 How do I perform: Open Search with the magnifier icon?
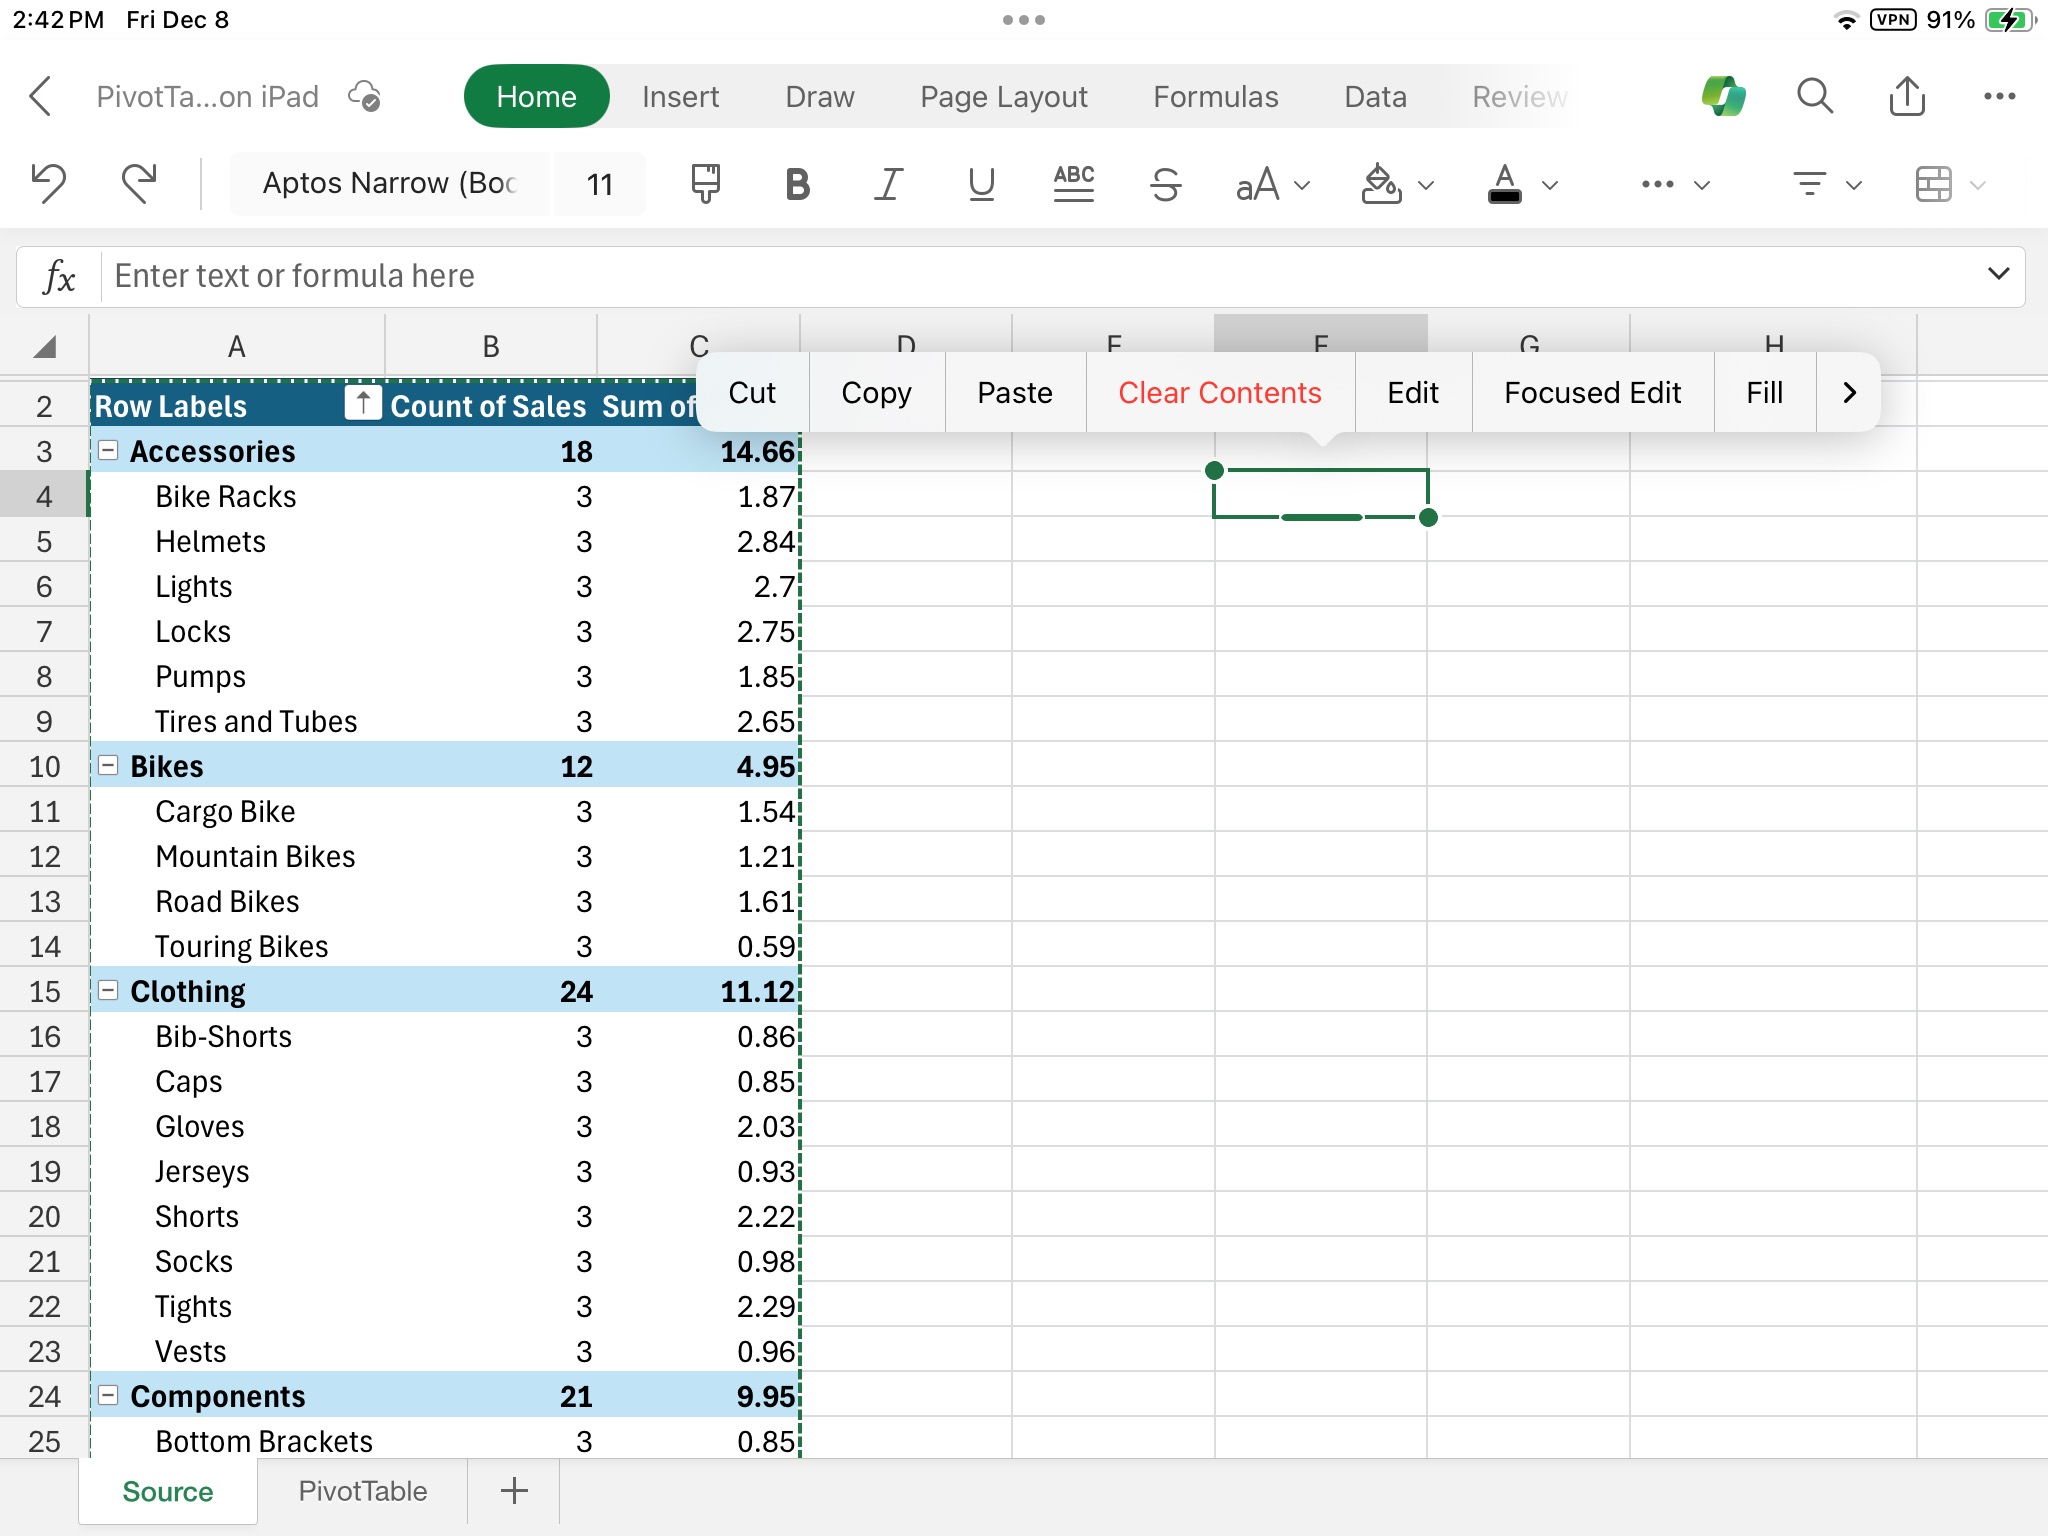(x=1814, y=96)
